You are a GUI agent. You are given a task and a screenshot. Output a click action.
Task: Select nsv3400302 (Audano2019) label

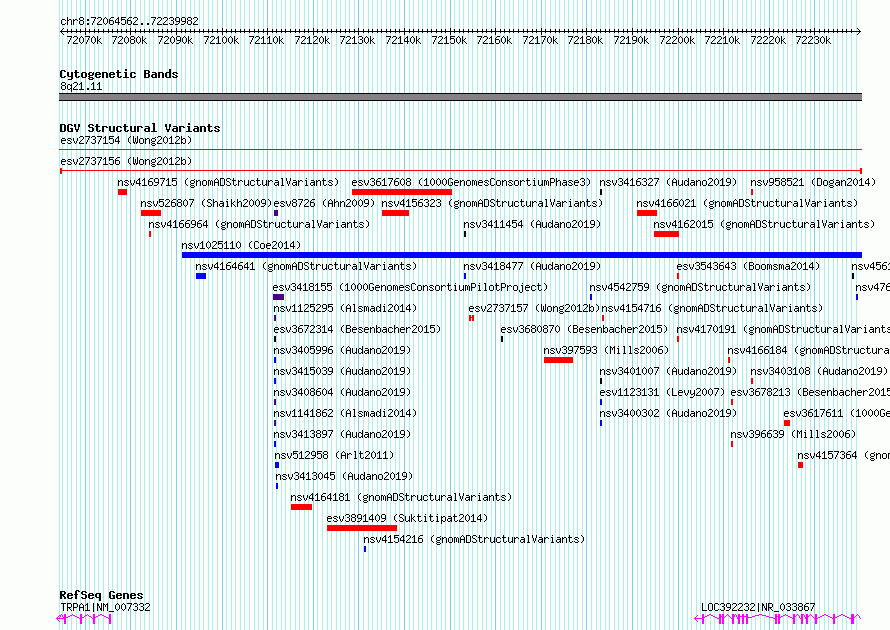[668, 413]
